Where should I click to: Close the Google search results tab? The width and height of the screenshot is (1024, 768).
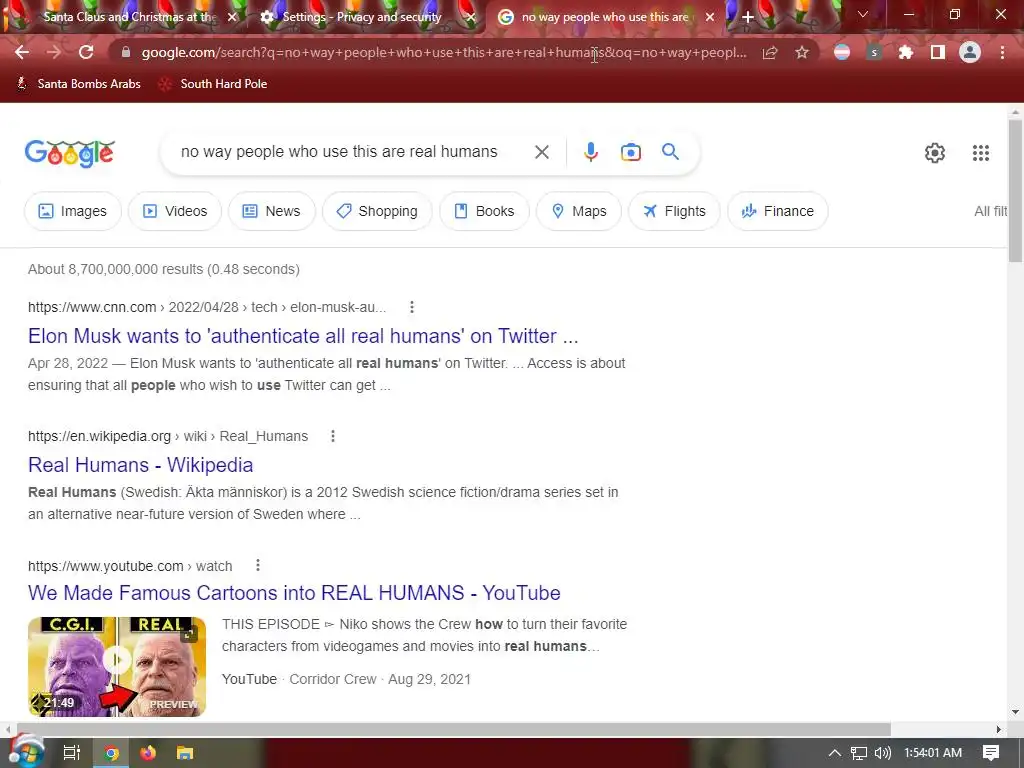[x=710, y=18]
